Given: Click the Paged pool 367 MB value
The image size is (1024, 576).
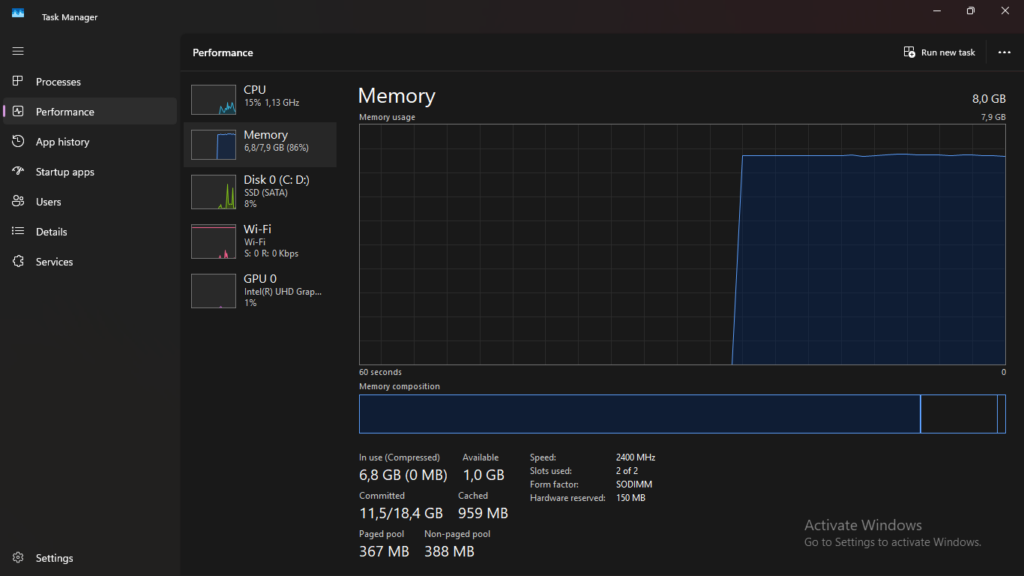Looking at the screenshot, I should point(384,551).
